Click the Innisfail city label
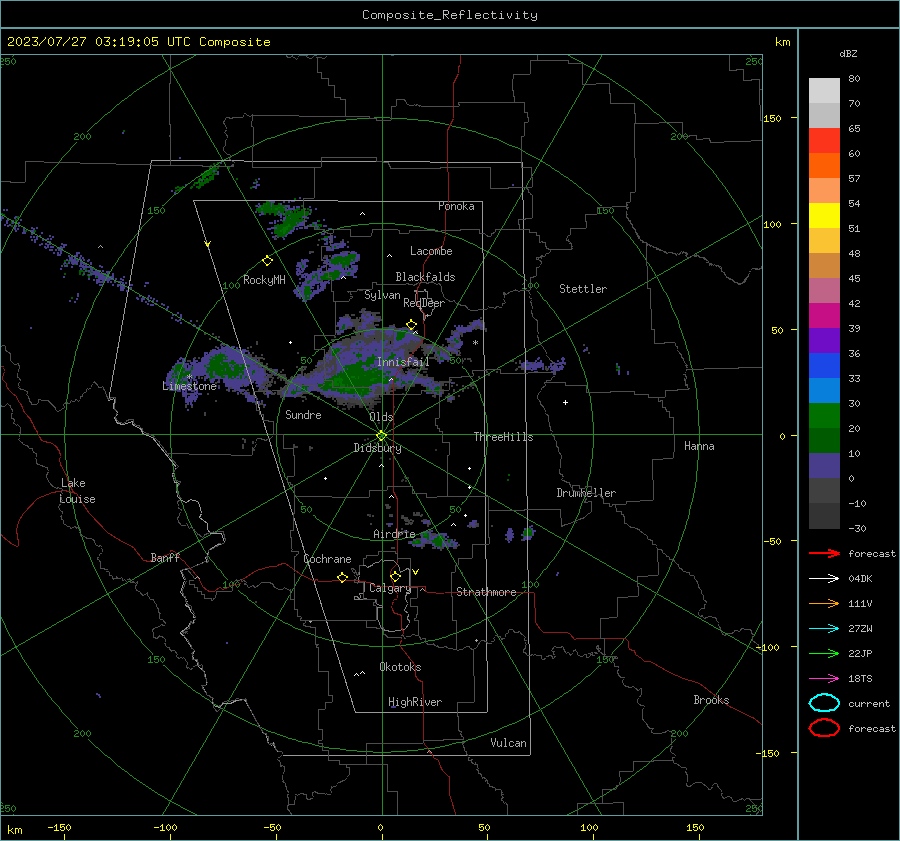This screenshot has width=900, height=841. coord(403,362)
